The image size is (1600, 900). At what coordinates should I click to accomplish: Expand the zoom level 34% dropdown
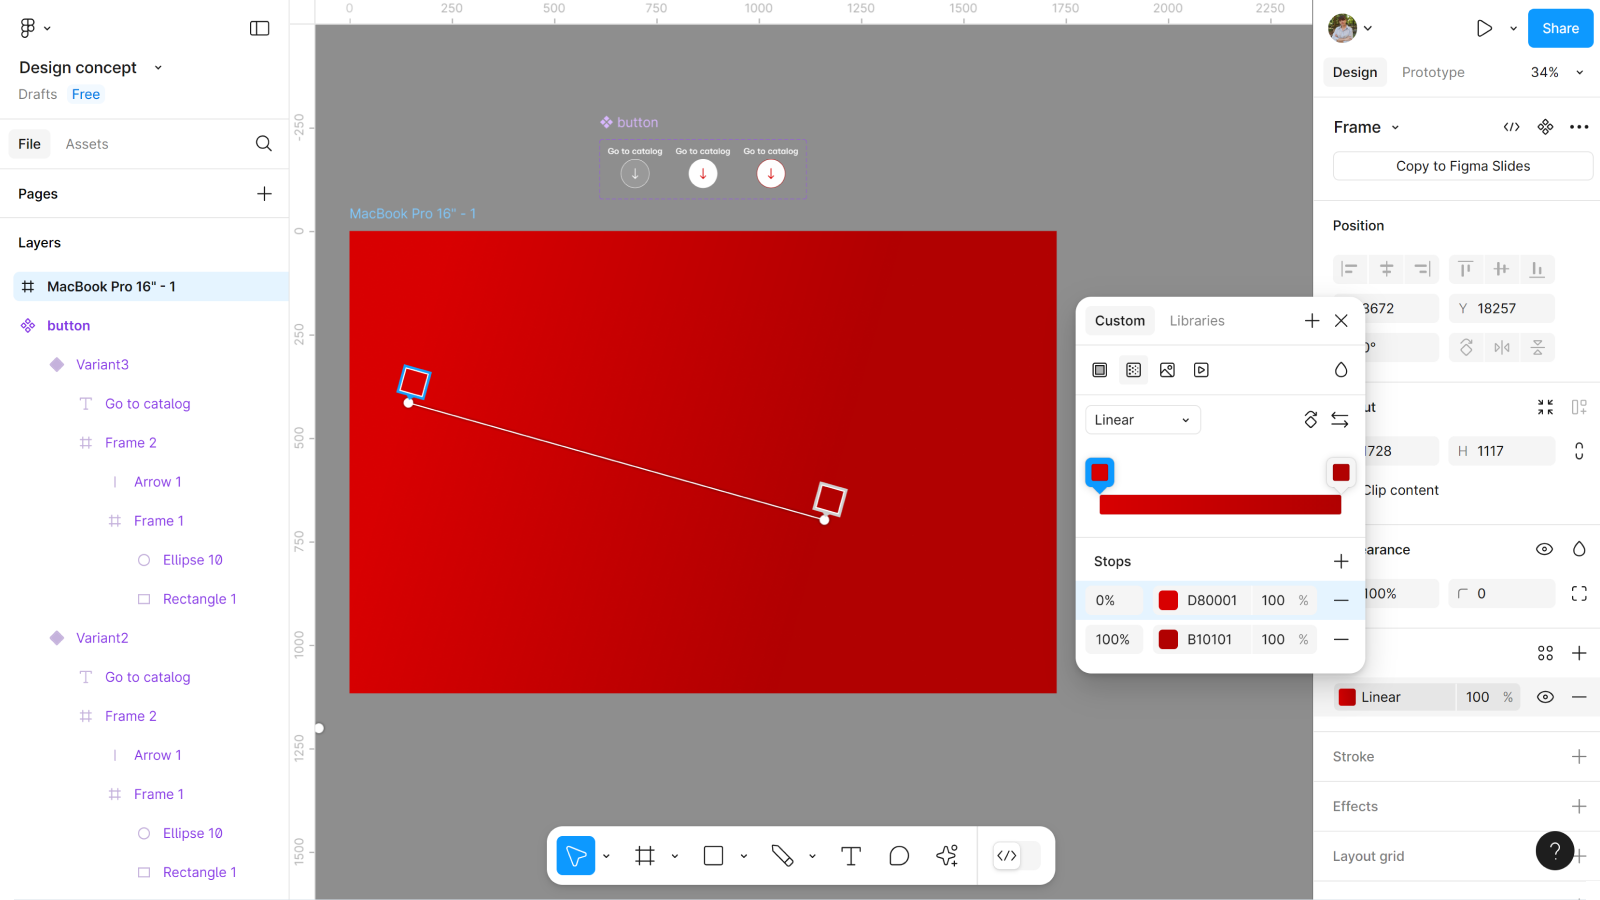[1557, 72]
